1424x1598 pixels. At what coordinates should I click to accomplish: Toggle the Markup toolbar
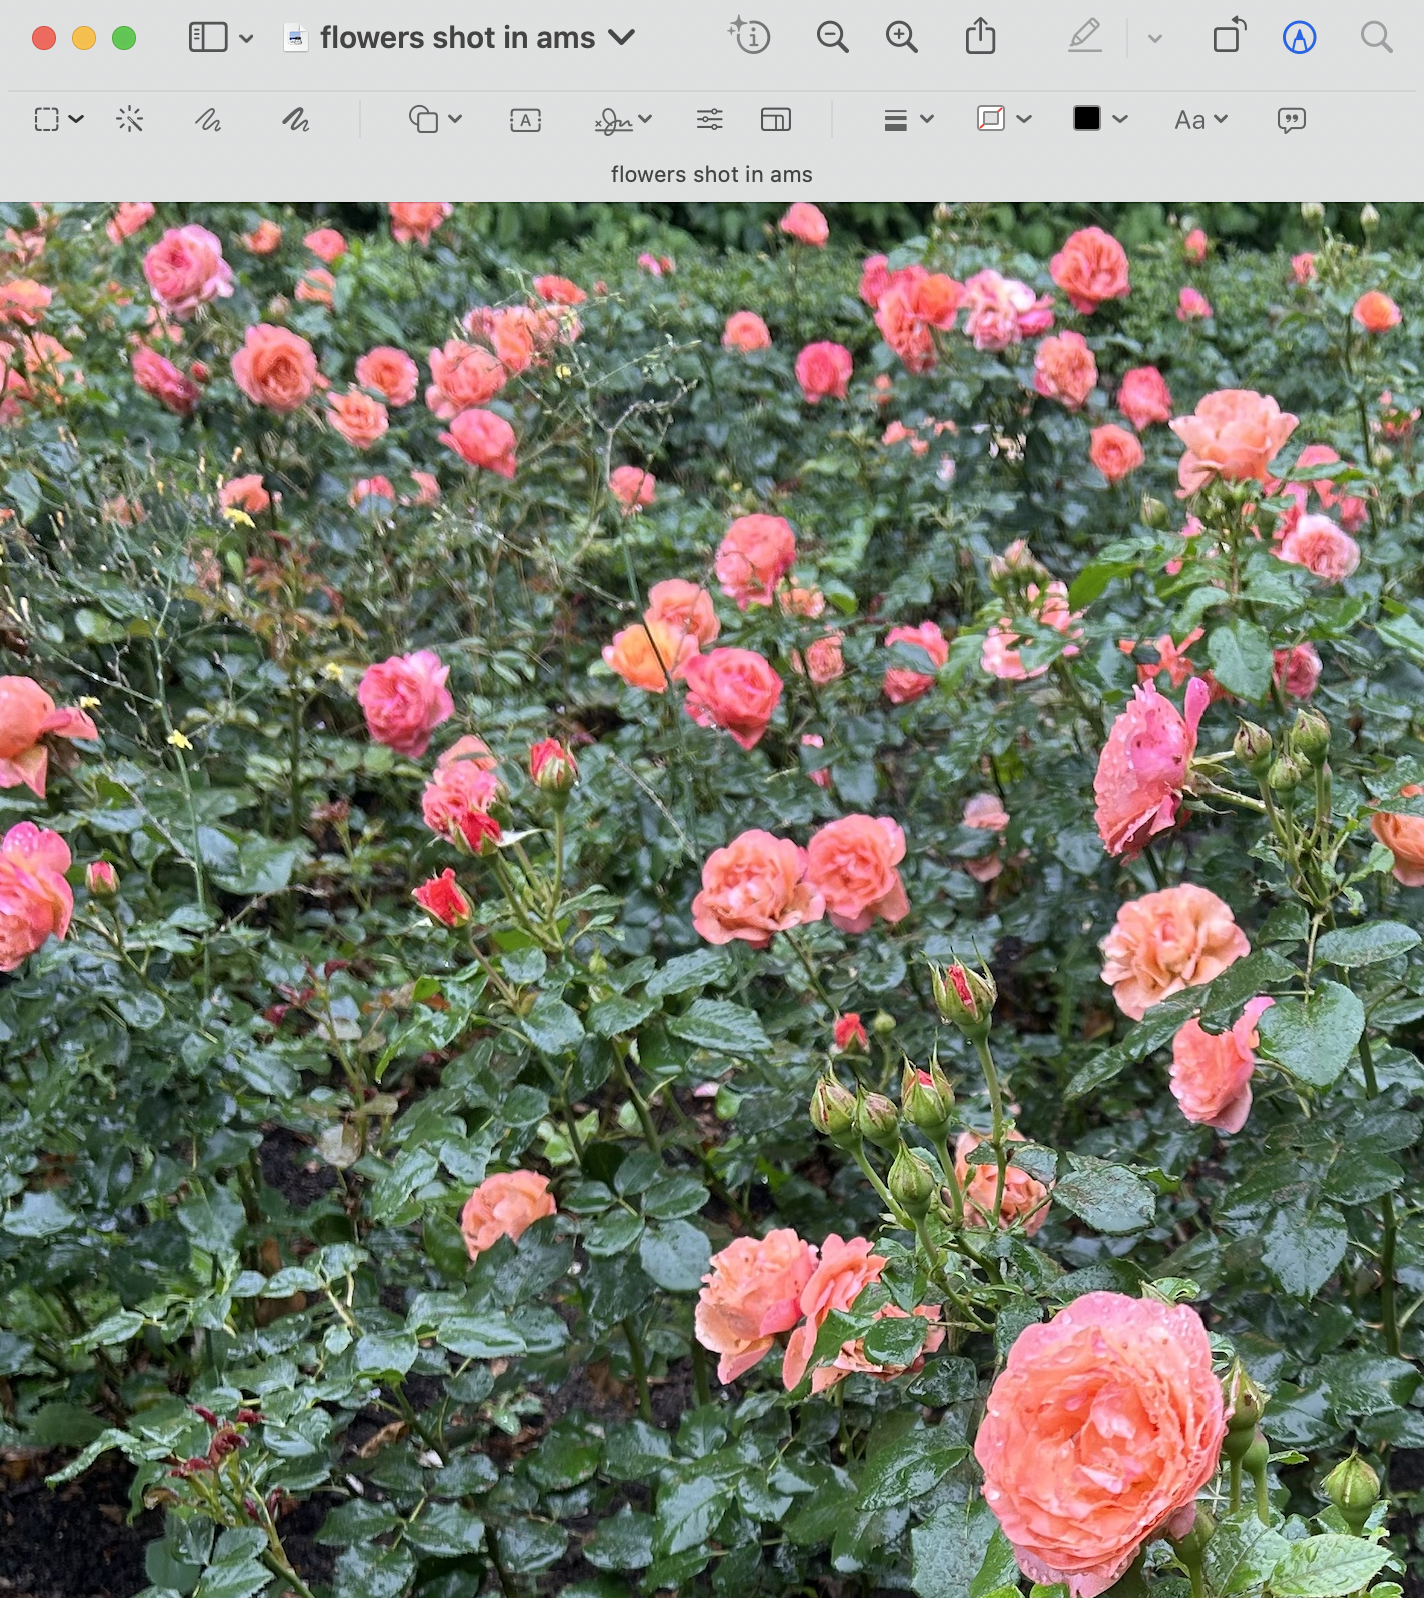(1299, 38)
